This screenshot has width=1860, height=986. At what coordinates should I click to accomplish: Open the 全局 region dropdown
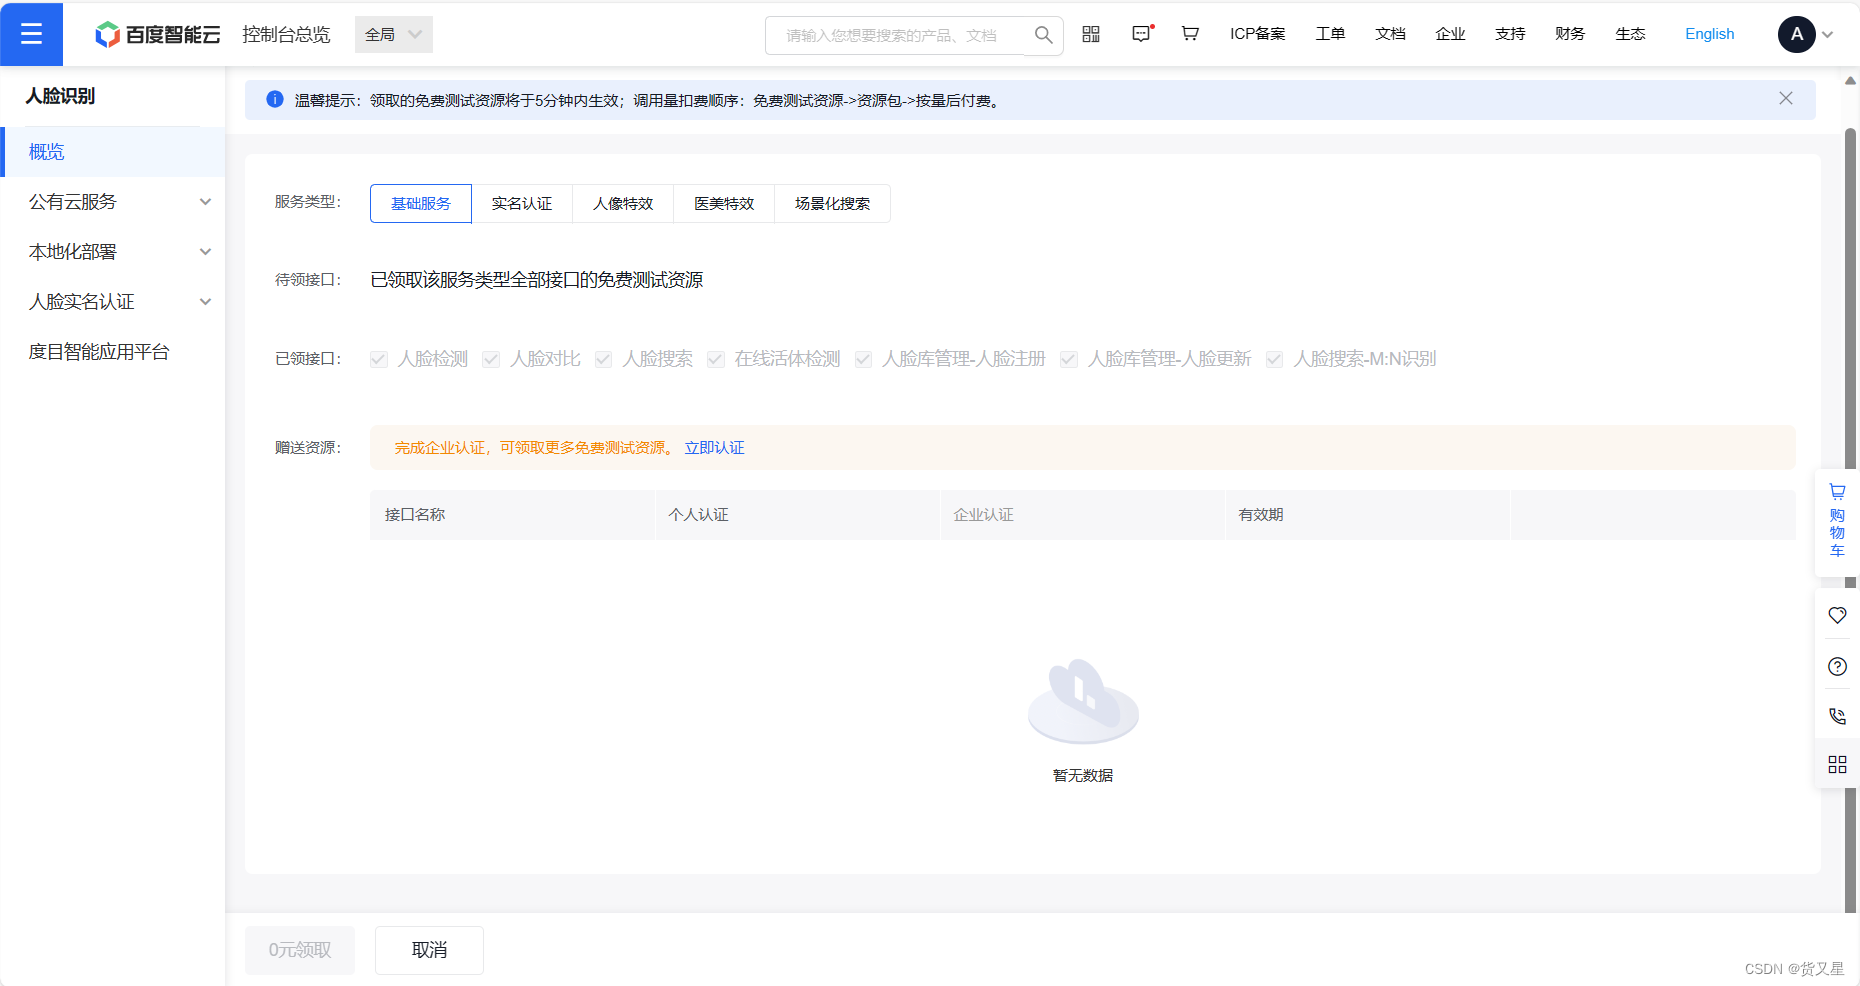(394, 35)
